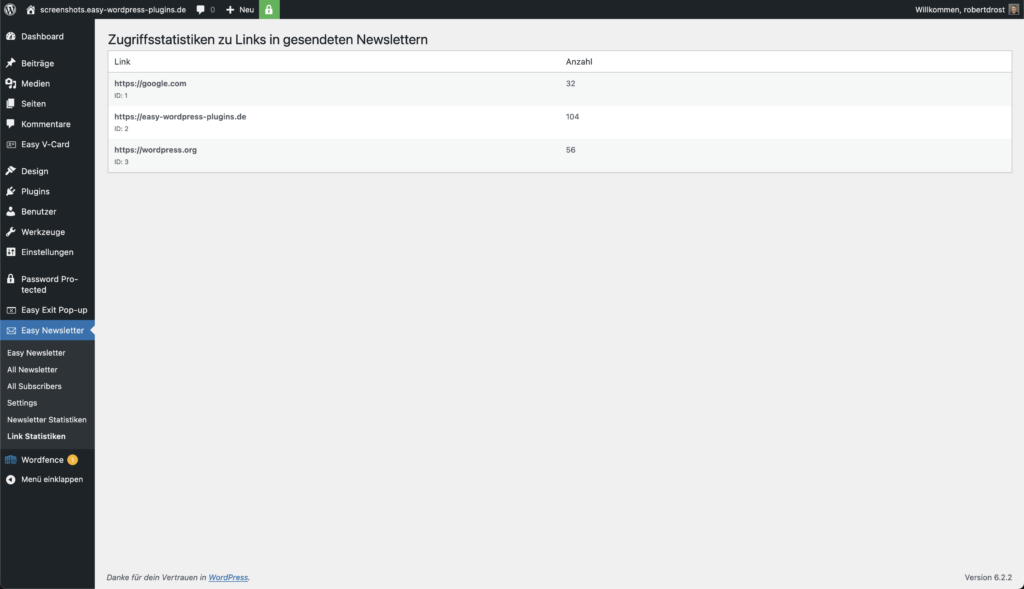The image size is (1024, 589).
Task: Open Einstellungen in the sidebar
Action: pos(47,252)
